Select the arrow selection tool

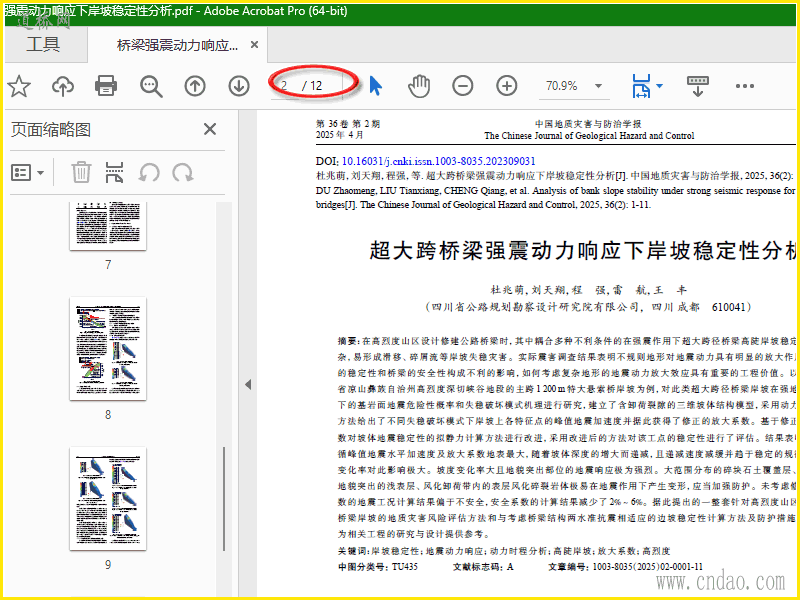376,86
